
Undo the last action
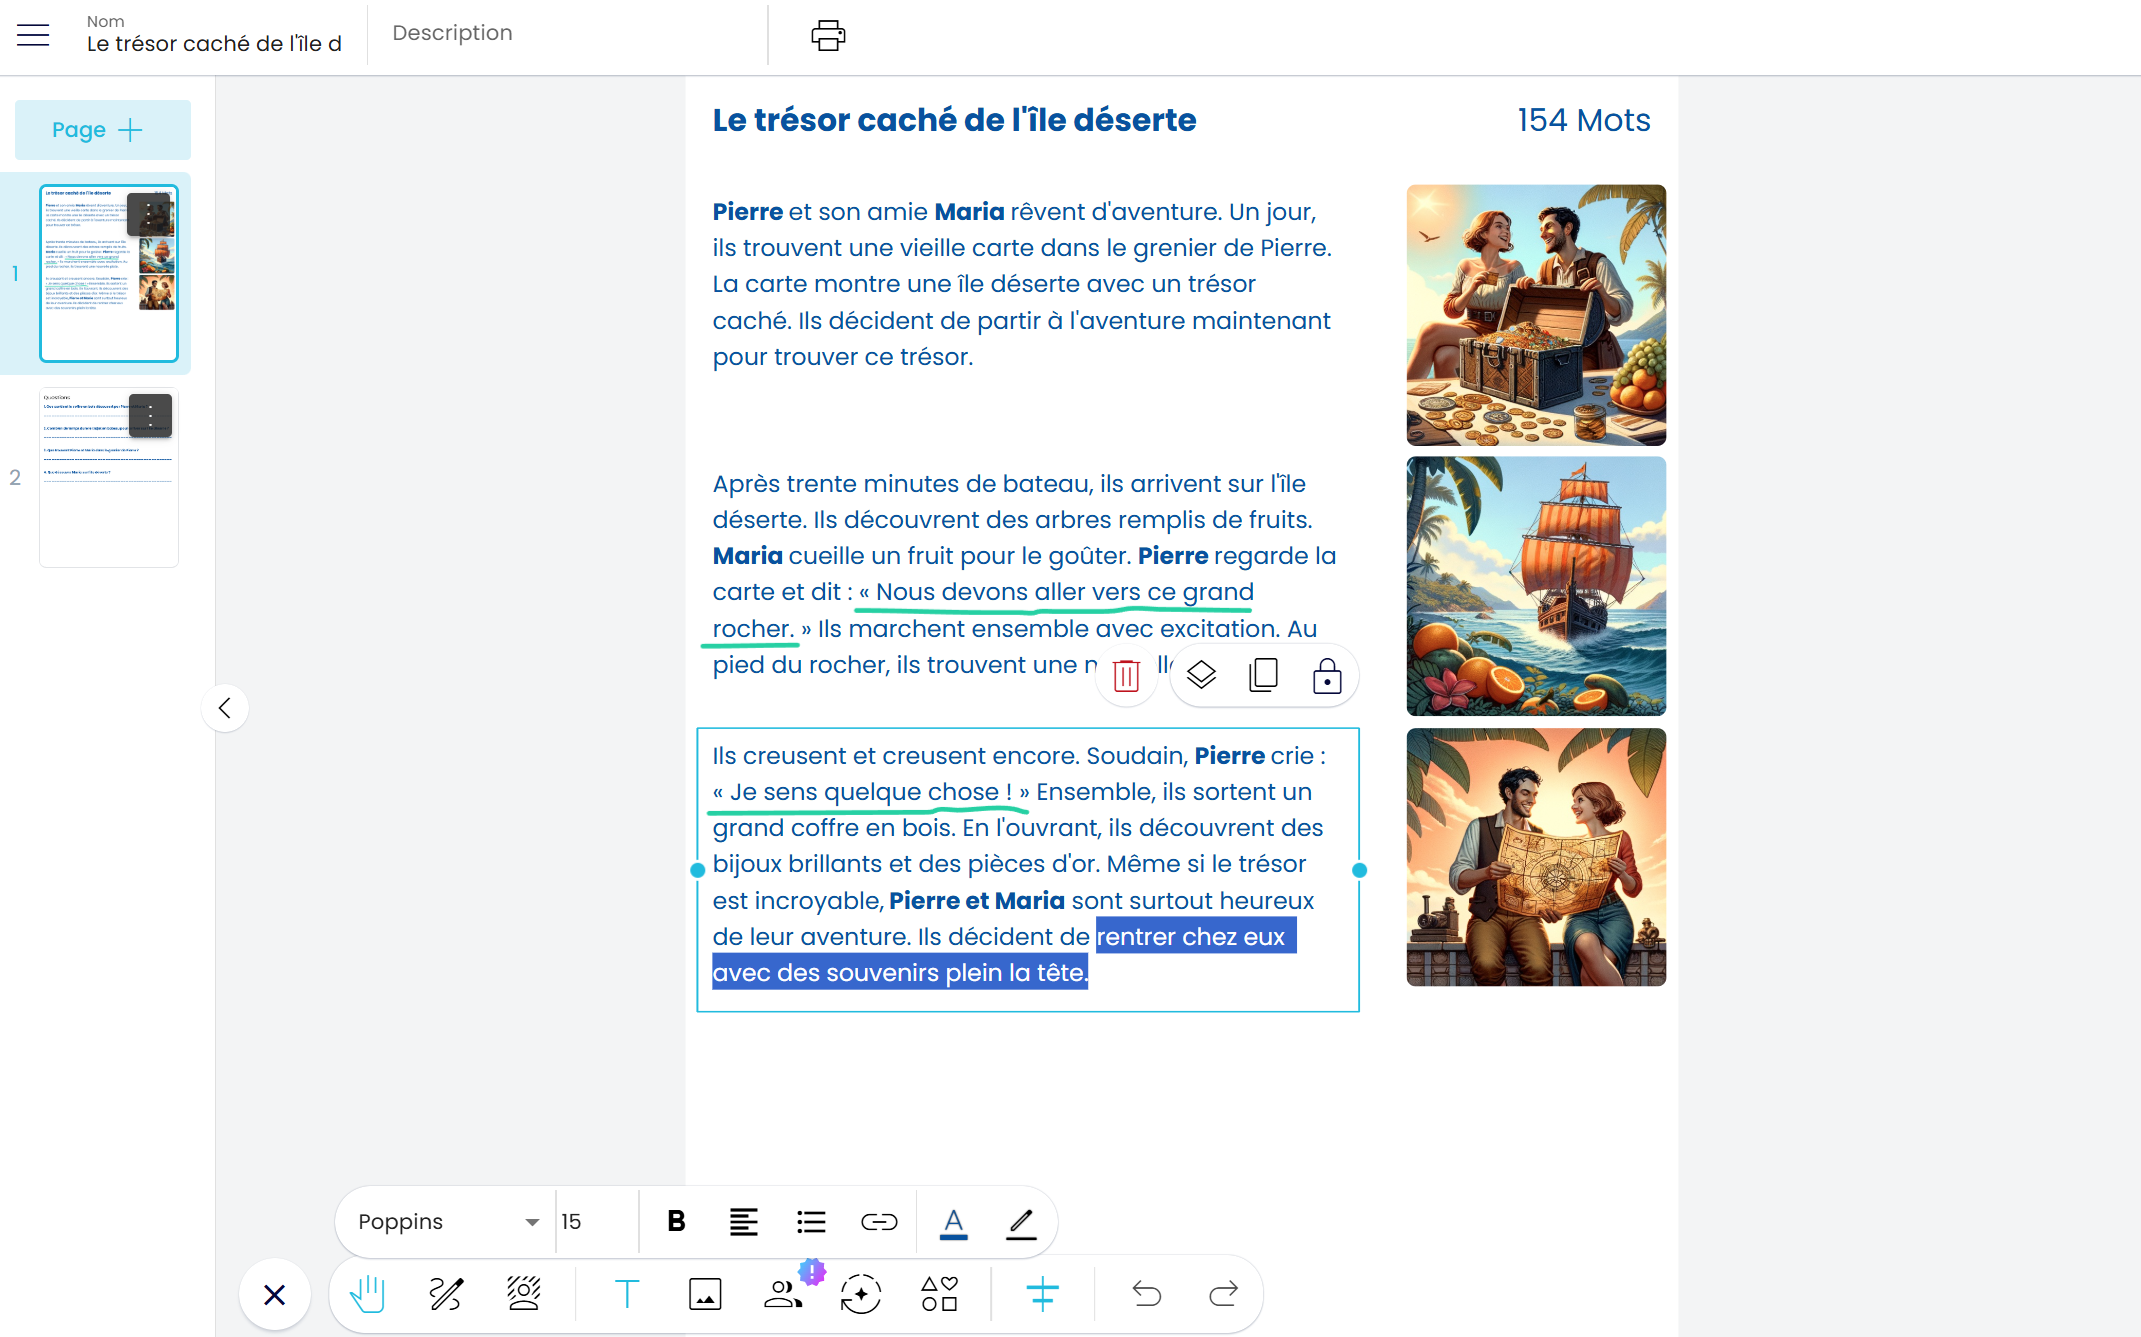pos(1147,1294)
